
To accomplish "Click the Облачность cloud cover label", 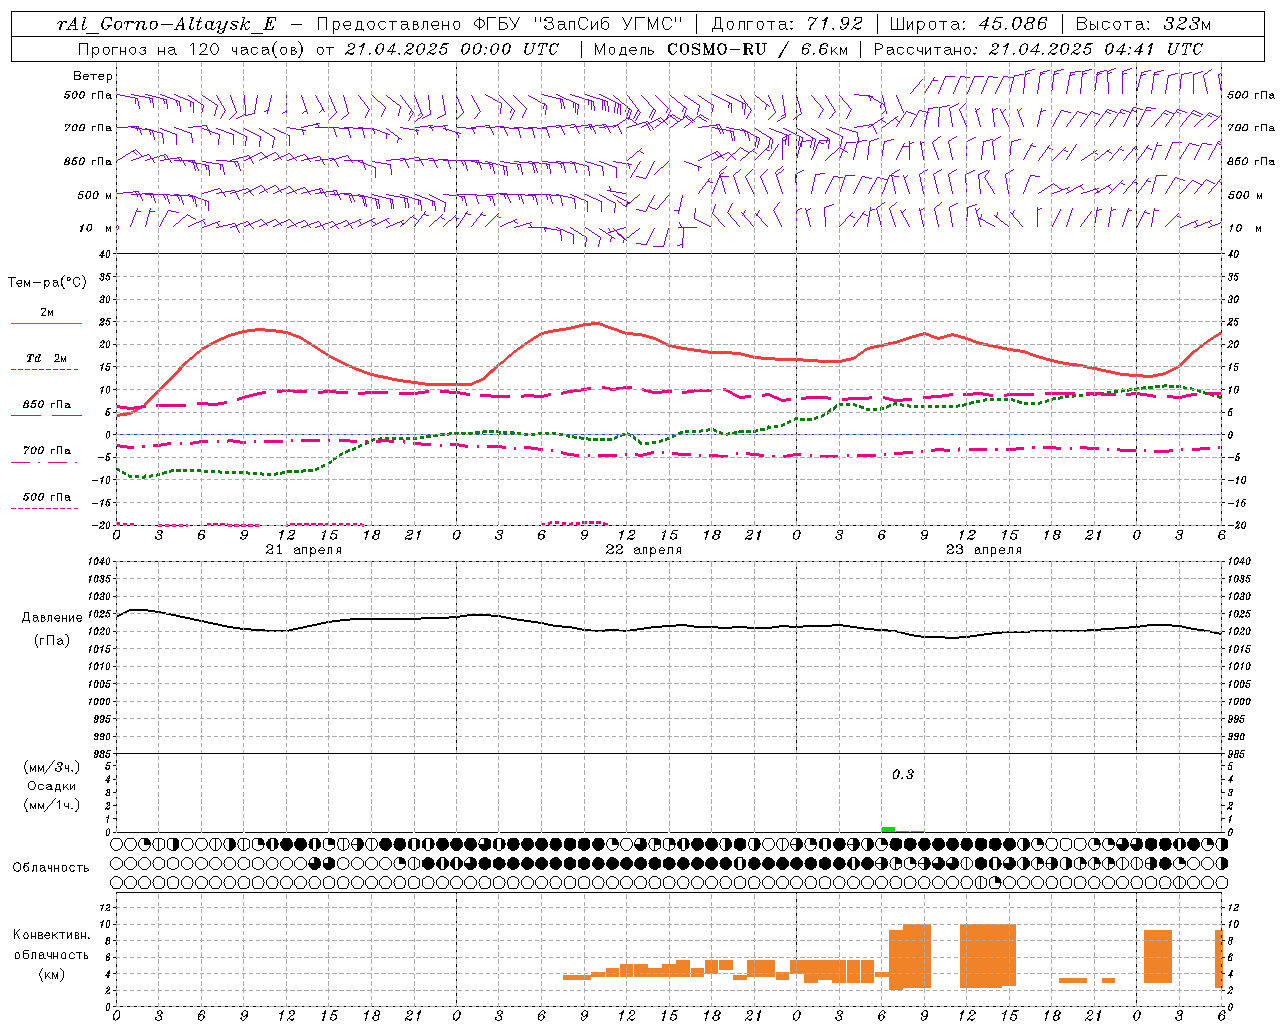I will pyautogui.click(x=50, y=867).
